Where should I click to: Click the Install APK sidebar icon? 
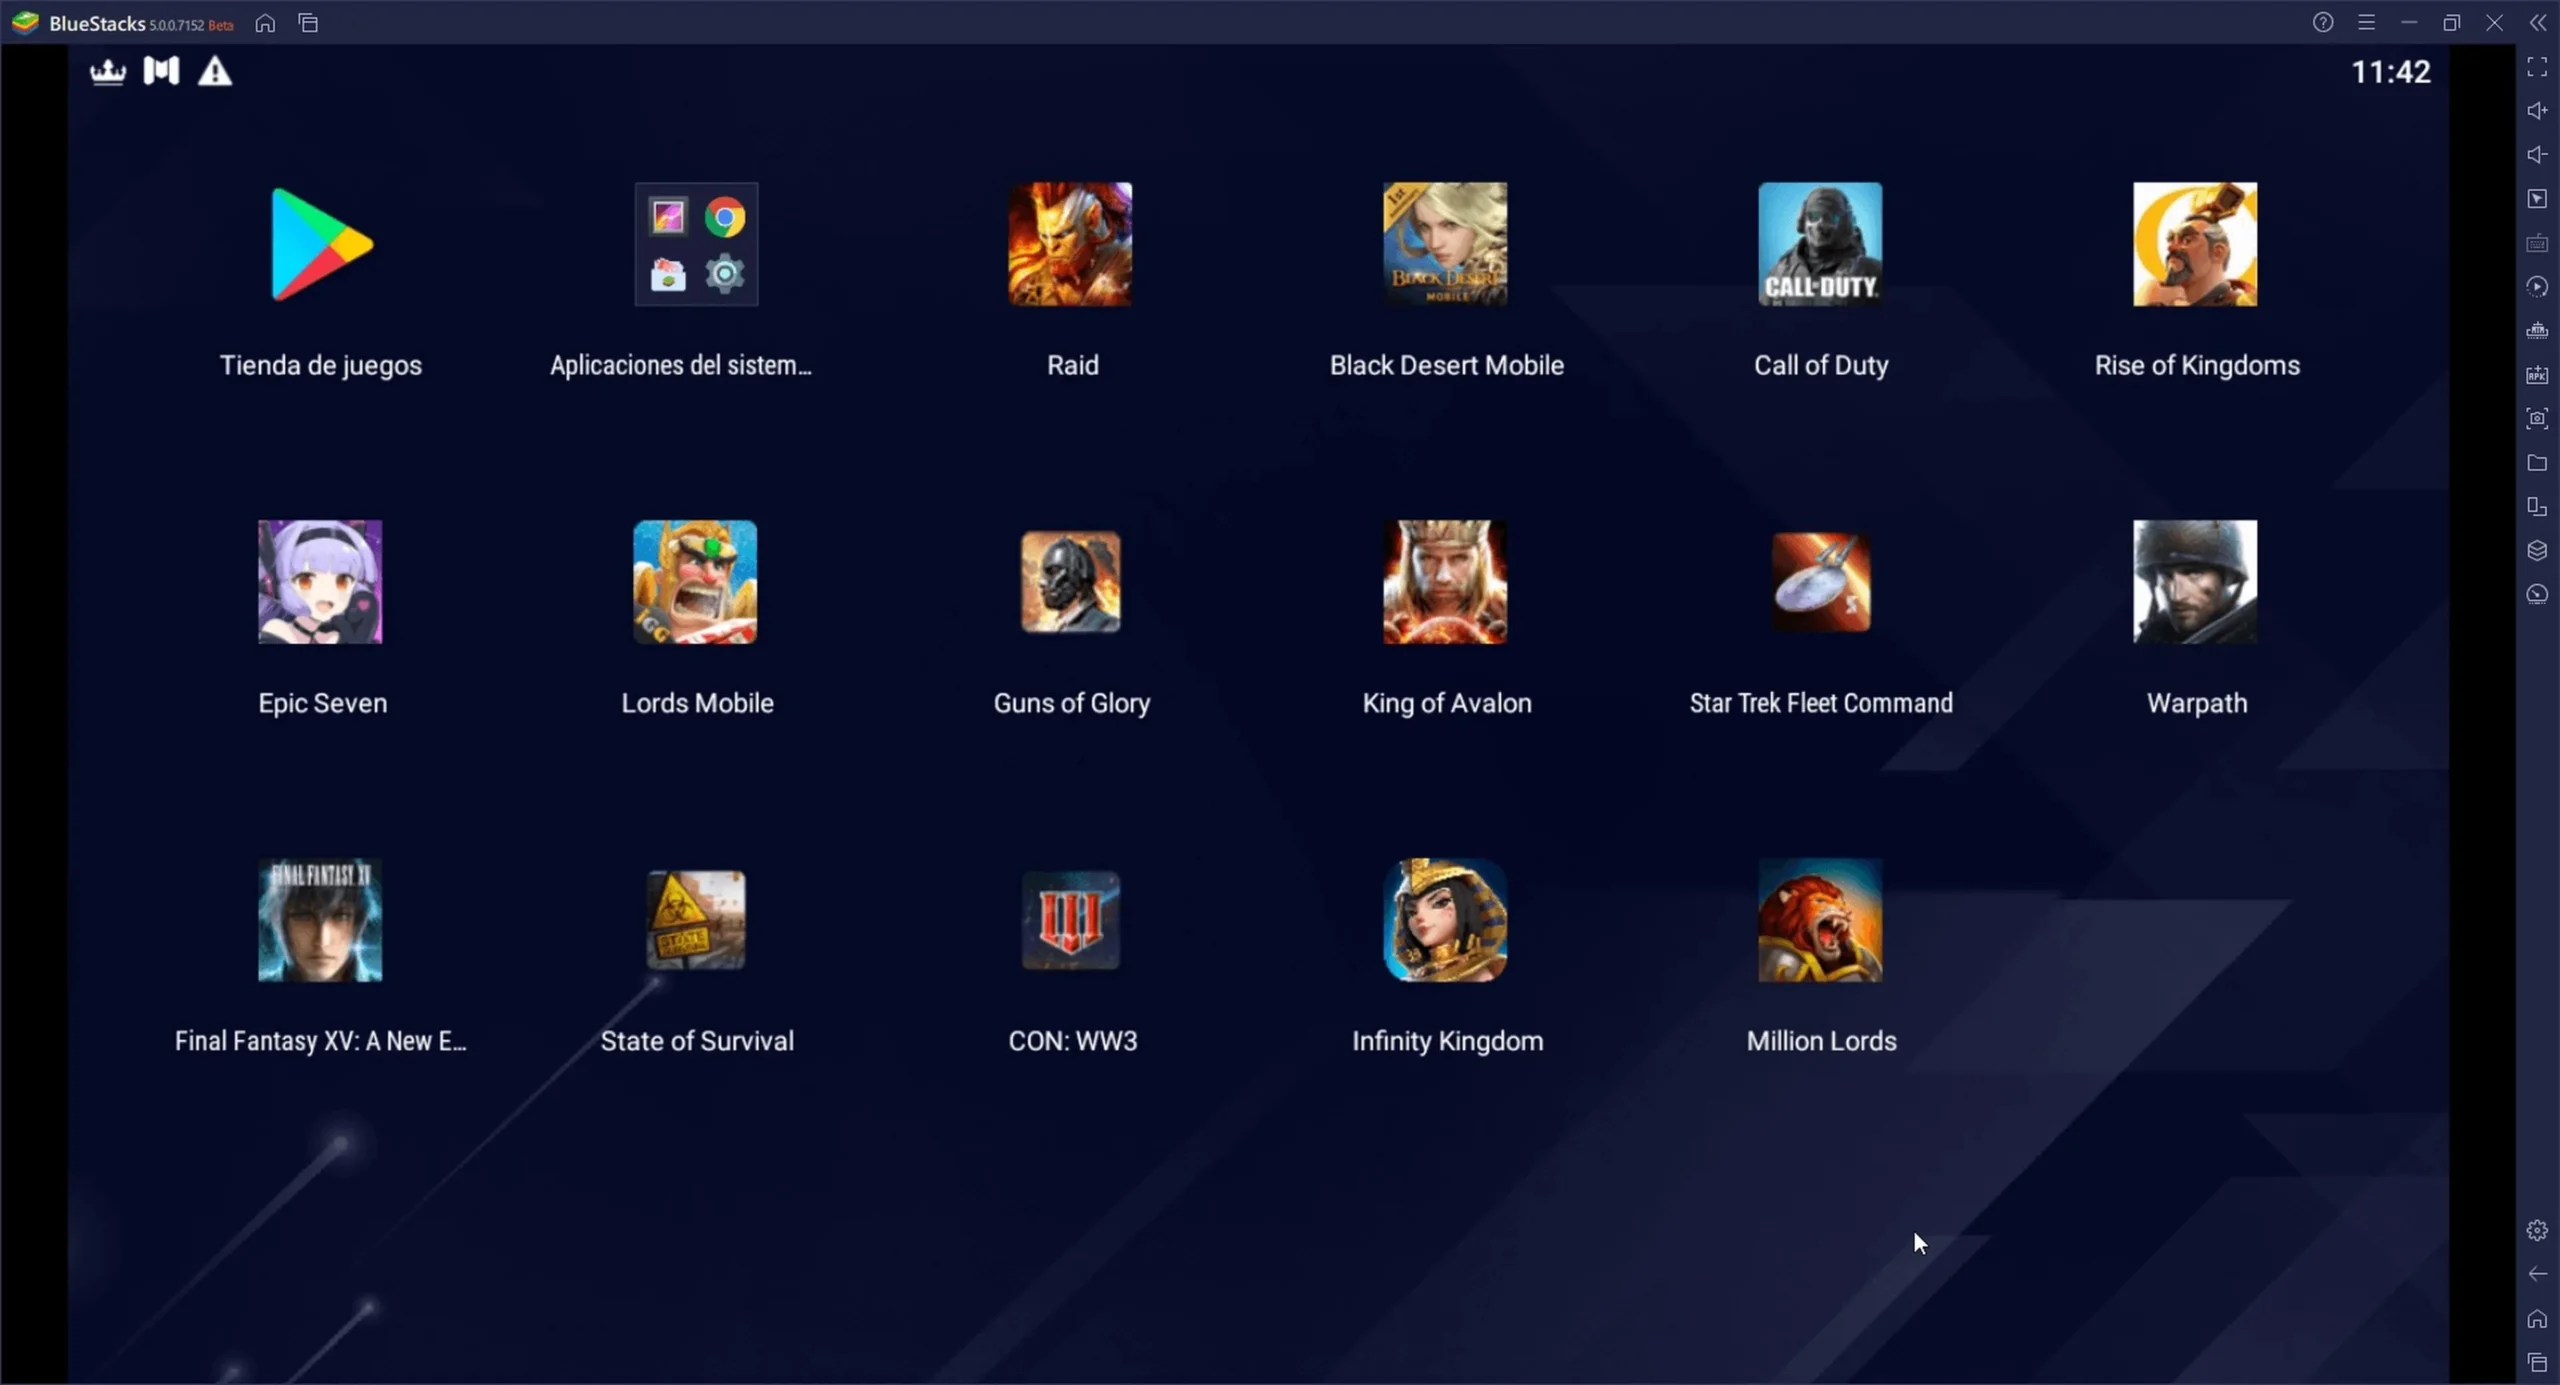[2537, 375]
